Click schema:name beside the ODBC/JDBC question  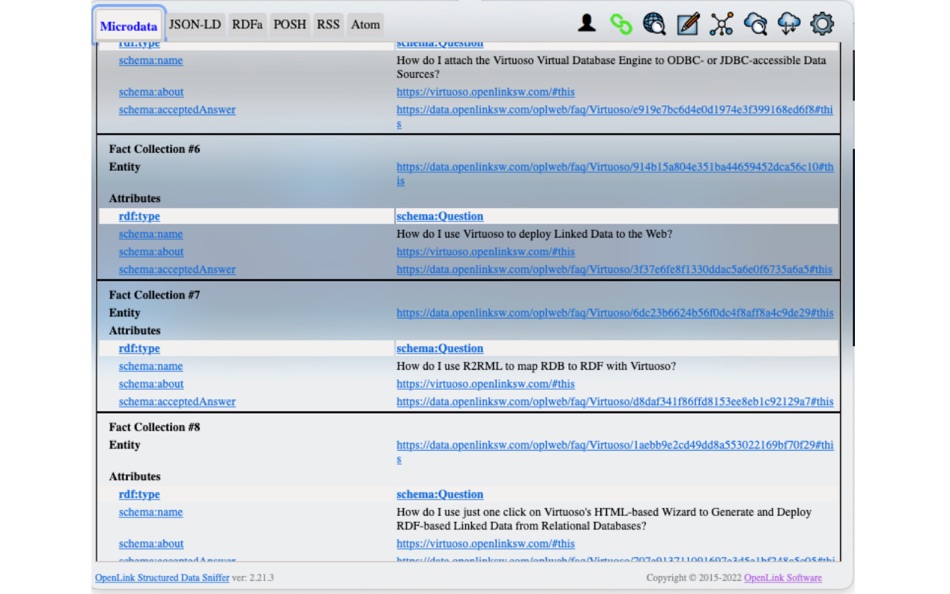tap(151, 61)
